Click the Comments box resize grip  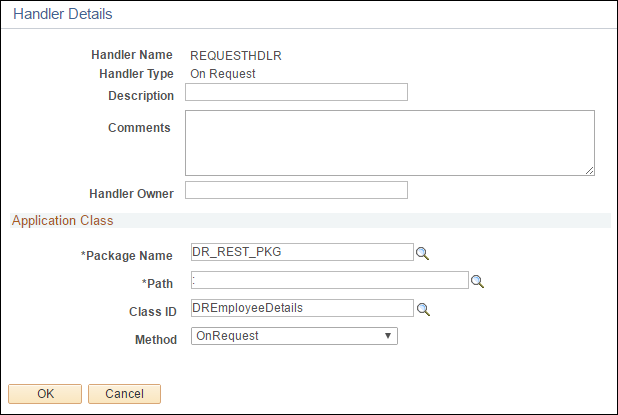point(589,170)
